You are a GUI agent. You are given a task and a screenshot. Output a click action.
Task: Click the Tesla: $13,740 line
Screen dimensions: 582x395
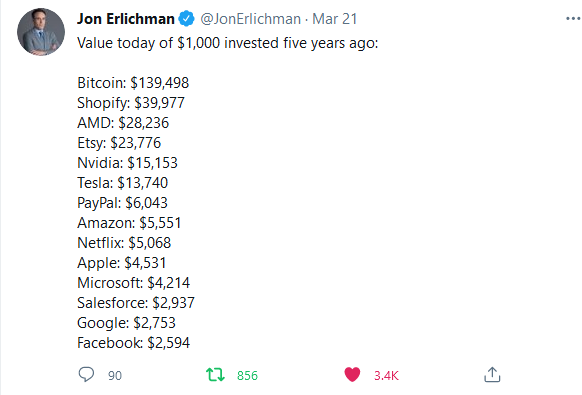tap(122, 183)
